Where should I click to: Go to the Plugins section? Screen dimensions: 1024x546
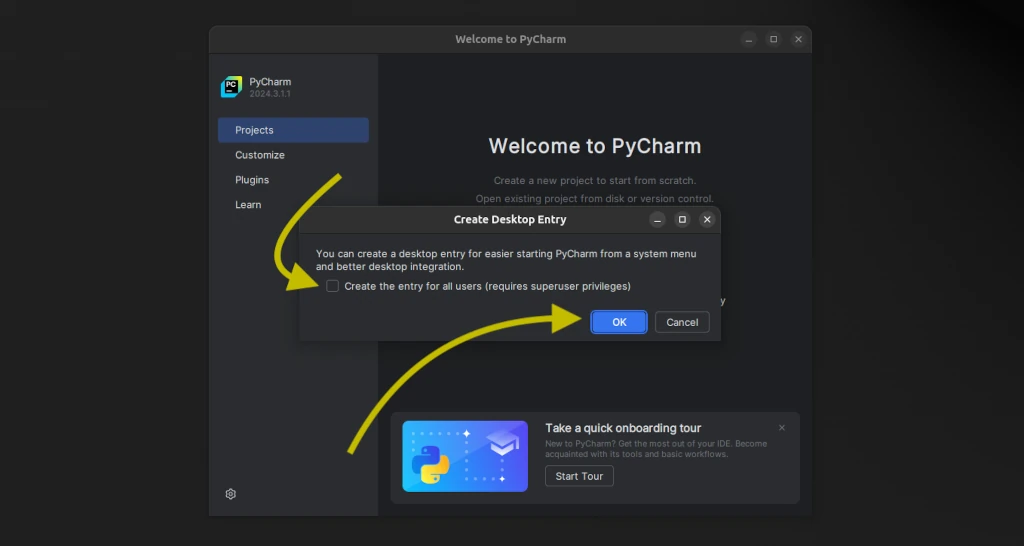tap(252, 180)
